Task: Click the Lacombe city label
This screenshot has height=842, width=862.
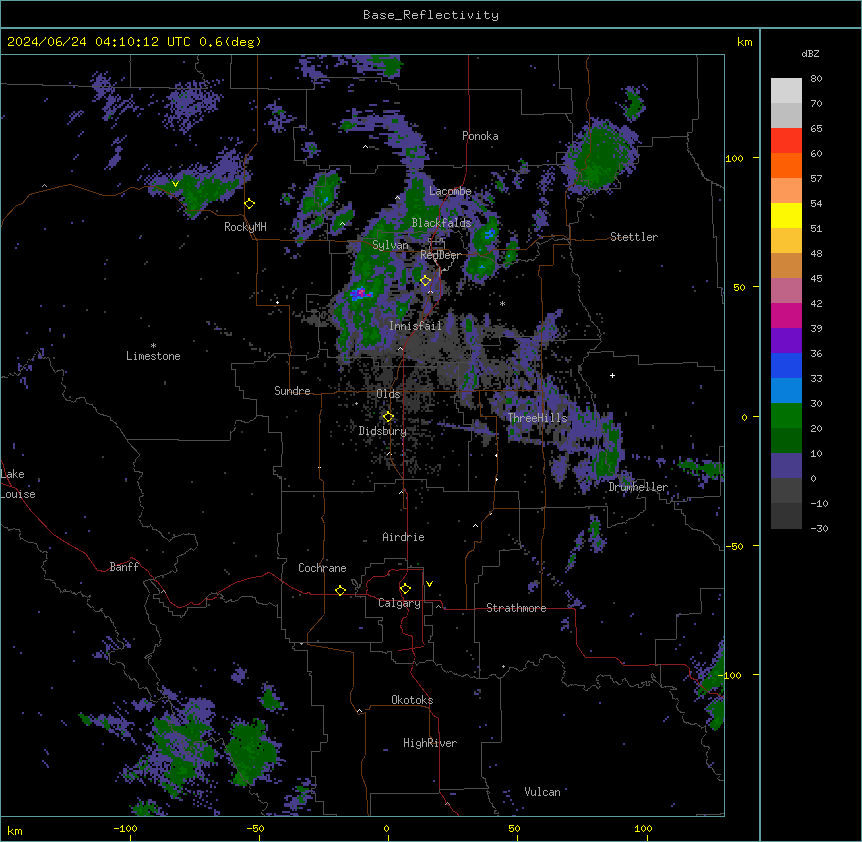Action: coord(450,191)
